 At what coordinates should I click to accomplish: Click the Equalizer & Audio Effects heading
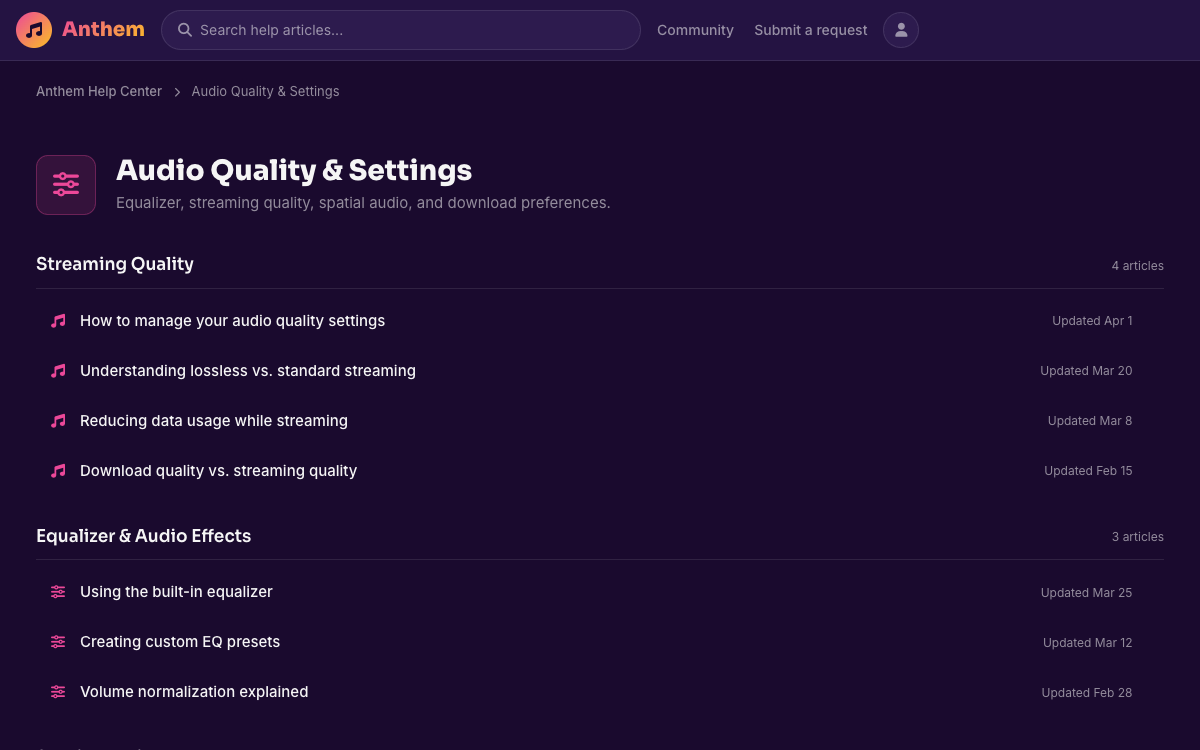pyautogui.click(x=144, y=536)
